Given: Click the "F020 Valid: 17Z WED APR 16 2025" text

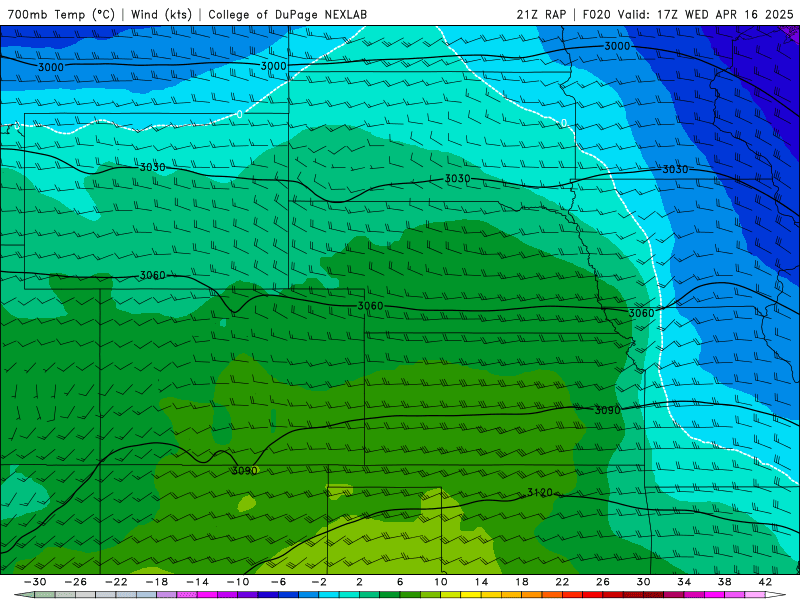Looking at the screenshot, I should tap(688, 14).
